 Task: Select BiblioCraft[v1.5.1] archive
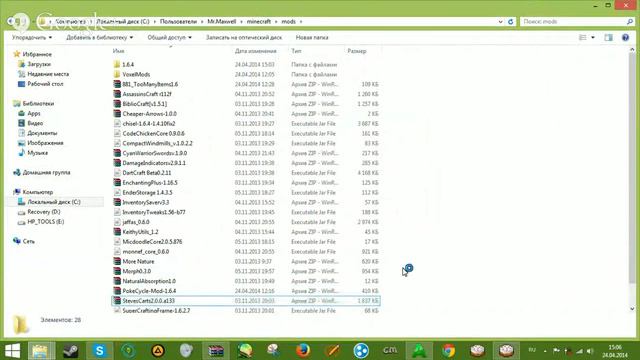coord(144,104)
